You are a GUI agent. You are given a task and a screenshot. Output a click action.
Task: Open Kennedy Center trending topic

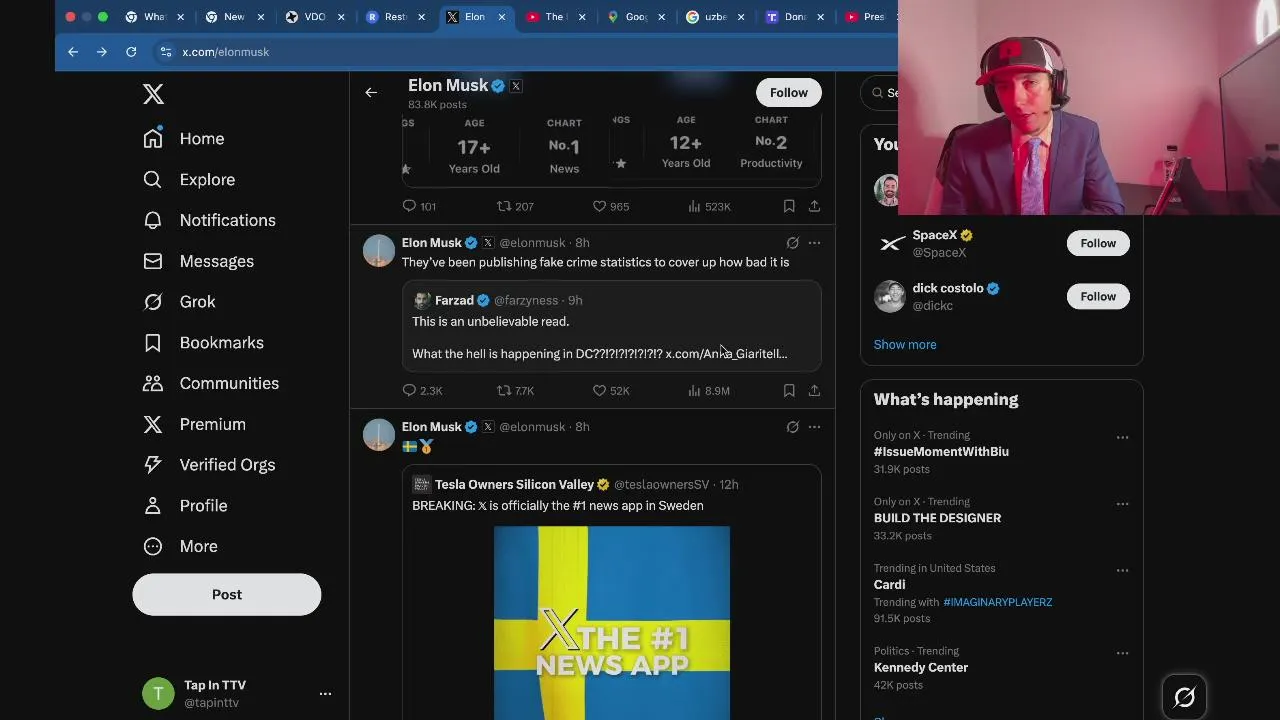point(921,668)
